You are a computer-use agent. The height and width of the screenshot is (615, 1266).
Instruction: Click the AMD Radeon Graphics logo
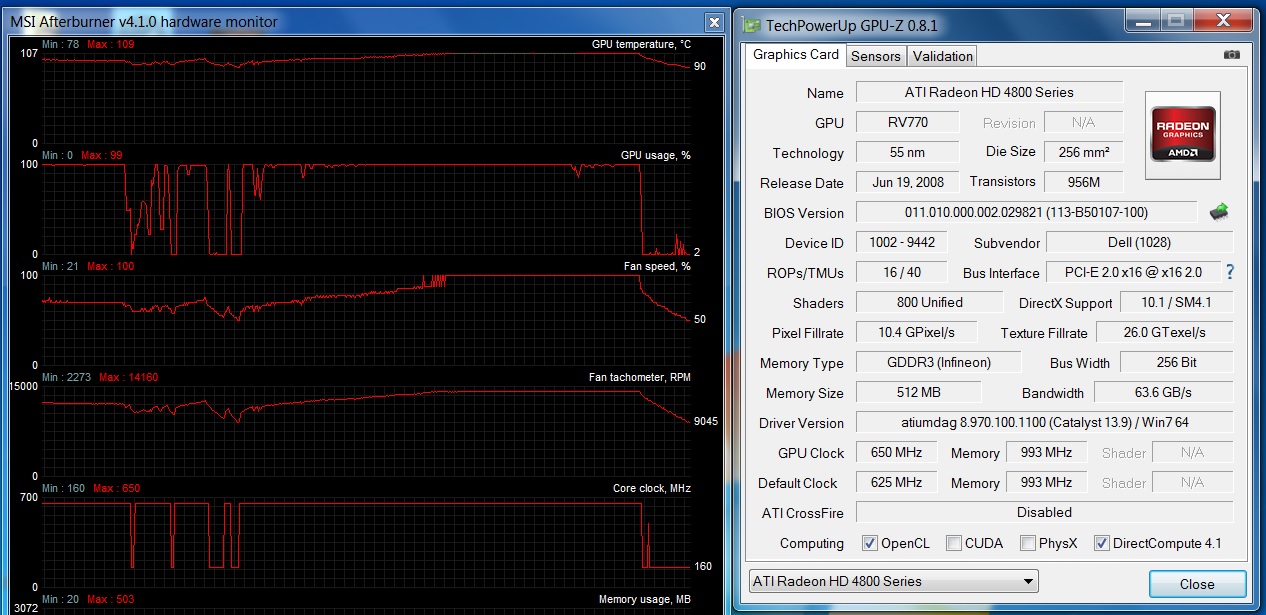1184,134
